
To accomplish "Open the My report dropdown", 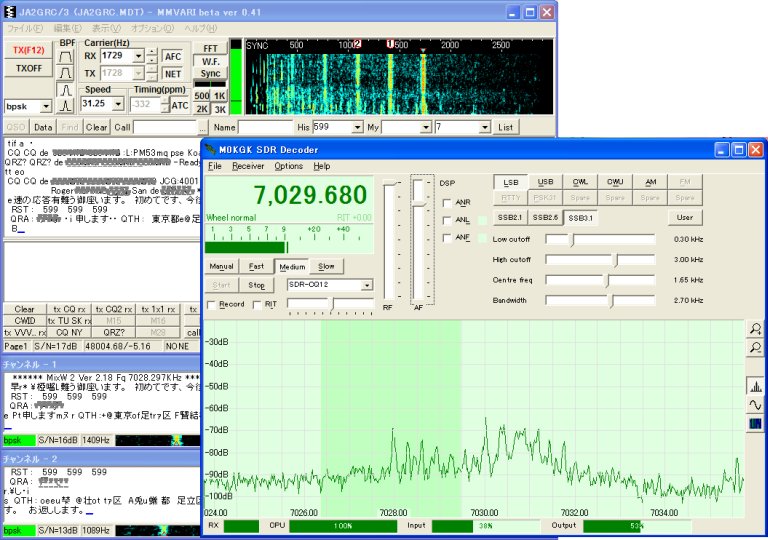I will point(426,127).
